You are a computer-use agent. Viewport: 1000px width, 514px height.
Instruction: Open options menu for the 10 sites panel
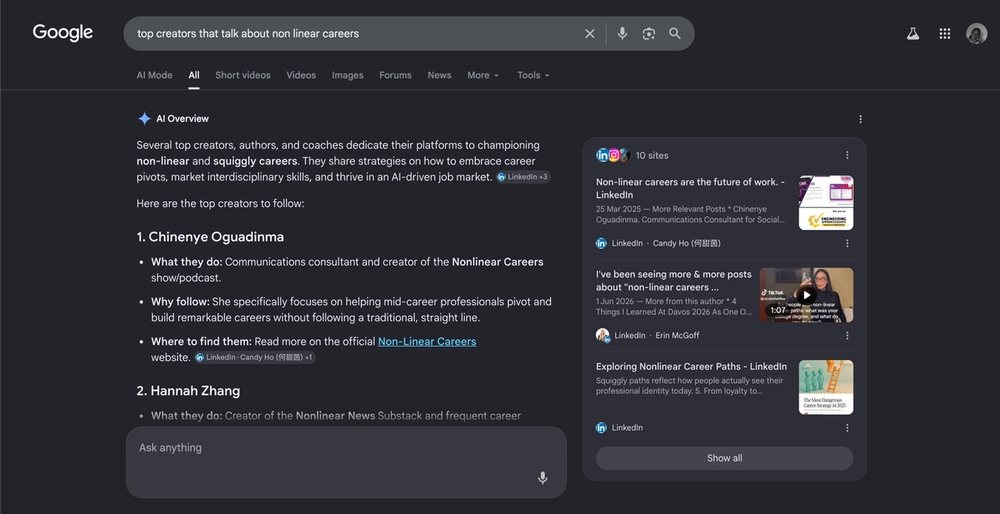[x=847, y=155]
